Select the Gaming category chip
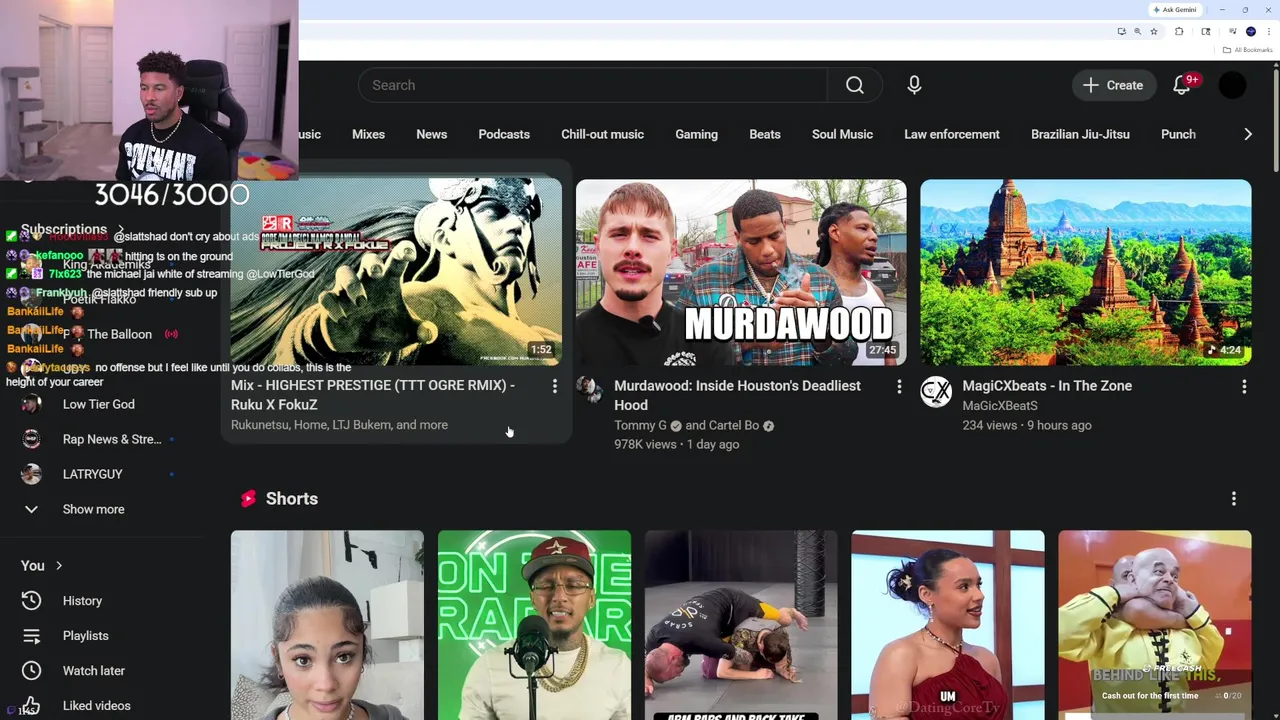This screenshot has height=720, width=1280. [x=696, y=134]
